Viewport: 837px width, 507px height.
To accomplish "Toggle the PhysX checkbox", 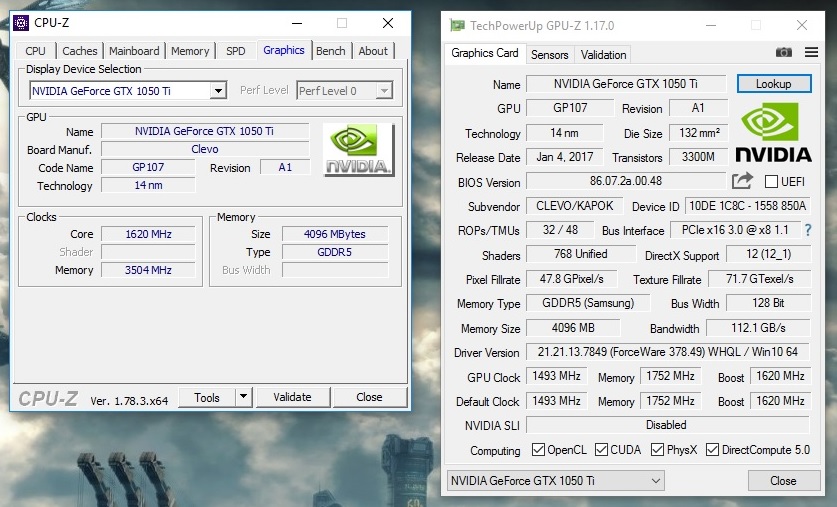I will [657, 449].
